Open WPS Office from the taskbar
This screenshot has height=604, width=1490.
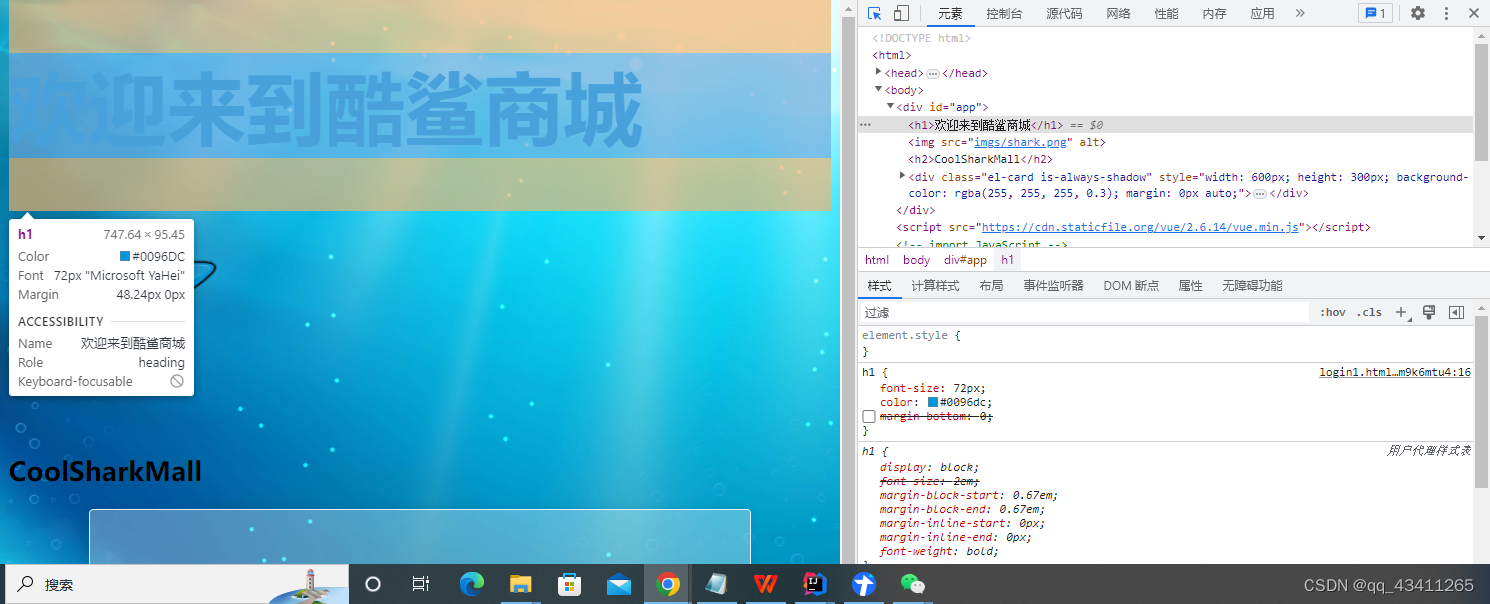766,584
